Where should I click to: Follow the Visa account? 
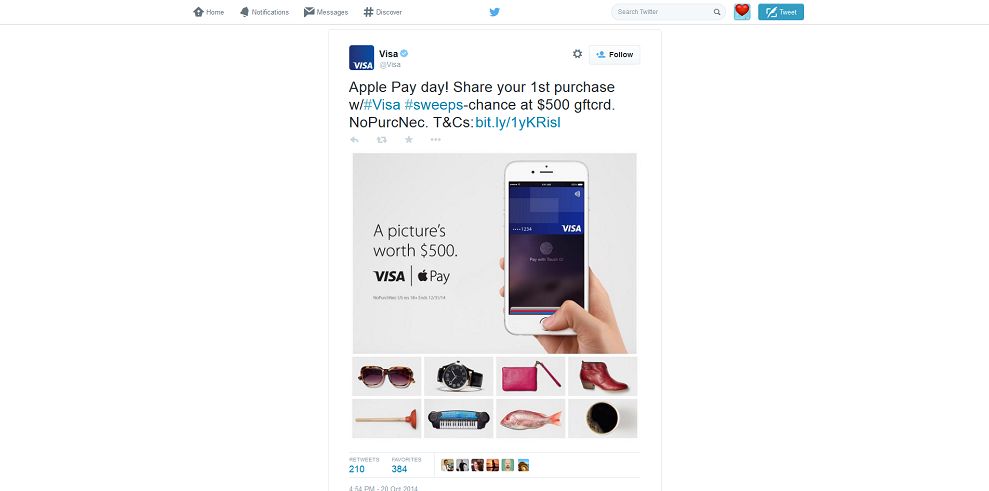pyautogui.click(x=614, y=55)
